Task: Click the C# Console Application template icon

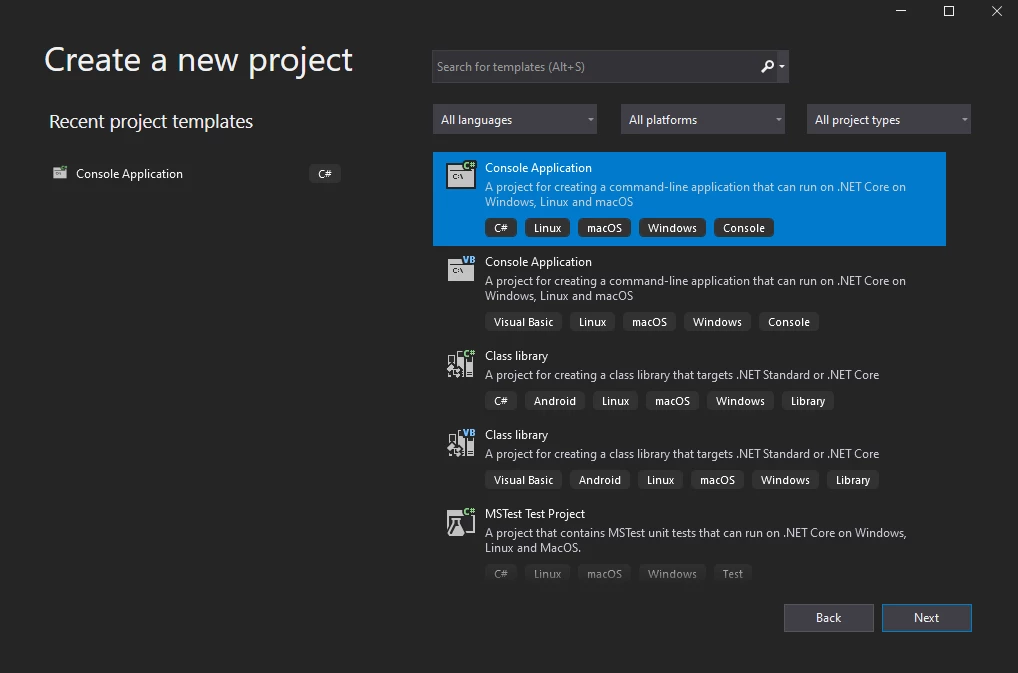Action: click(x=461, y=175)
